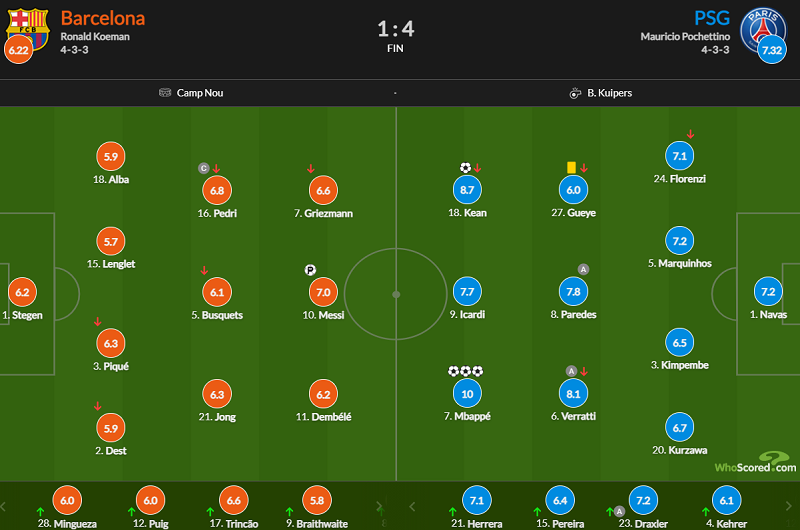The height and width of the screenshot is (530, 800).
Task: Open the Barcelona team name link
Action: (103, 18)
